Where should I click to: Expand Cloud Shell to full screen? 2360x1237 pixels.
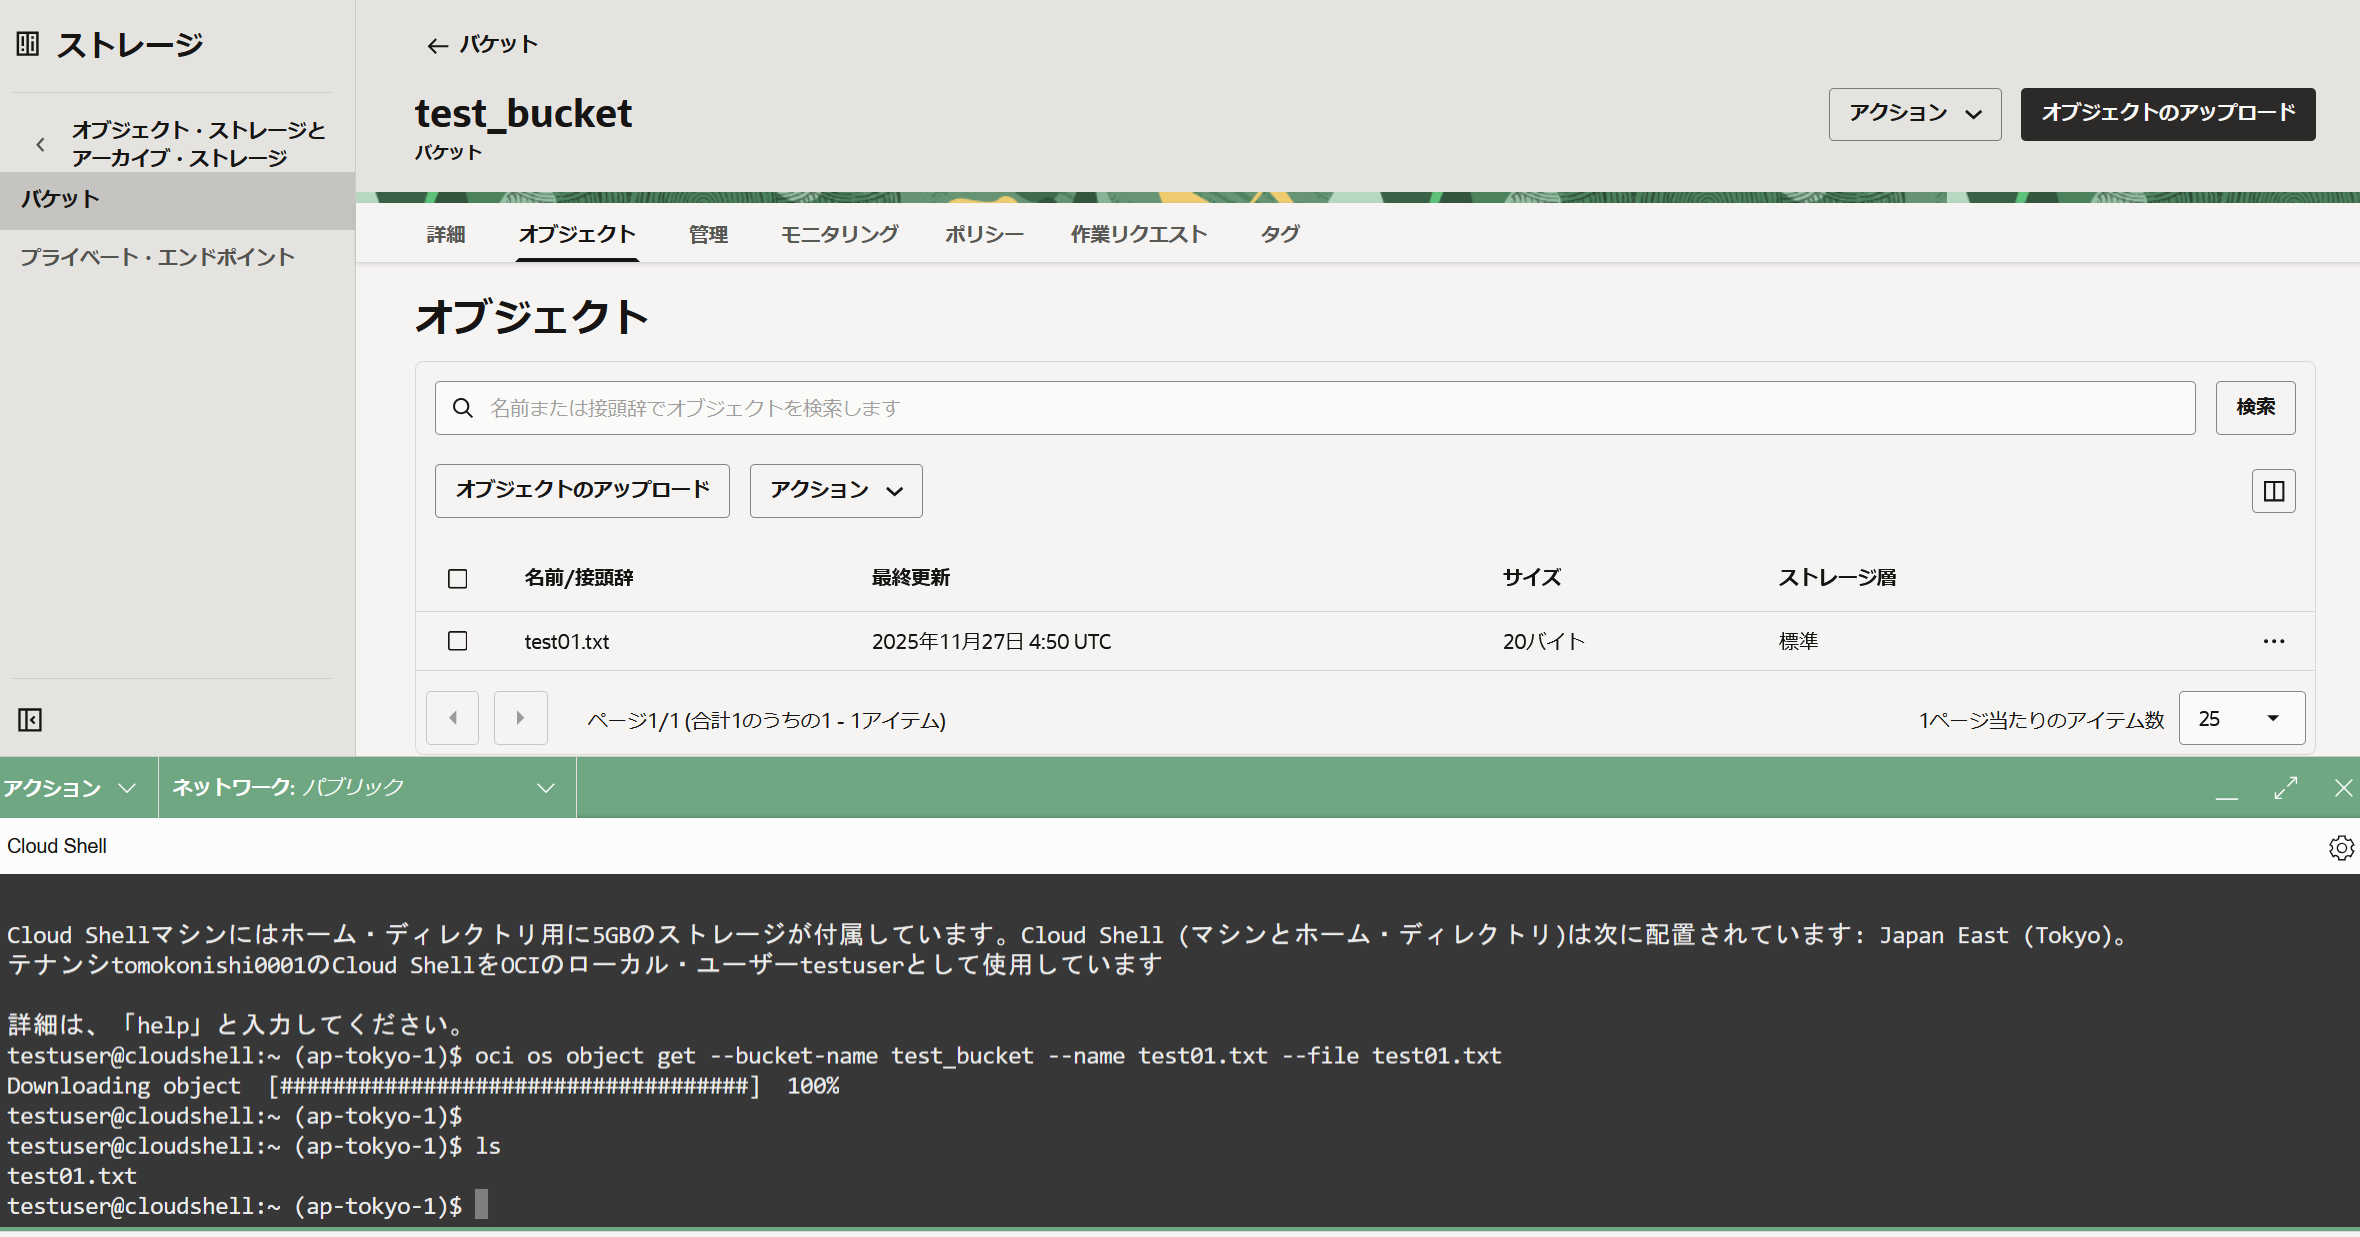[2286, 787]
